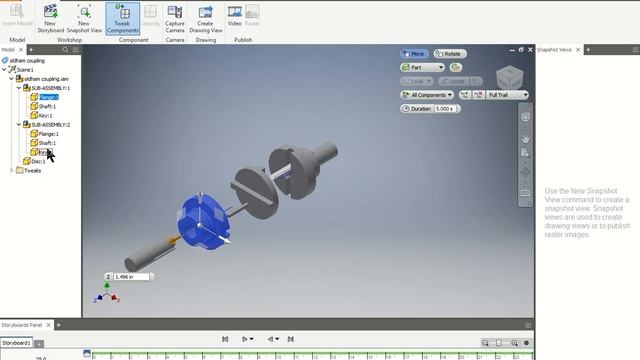Collapse the SUB-ASSEMBLY:2 node
This screenshot has width=640, height=360.
tap(19, 124)
